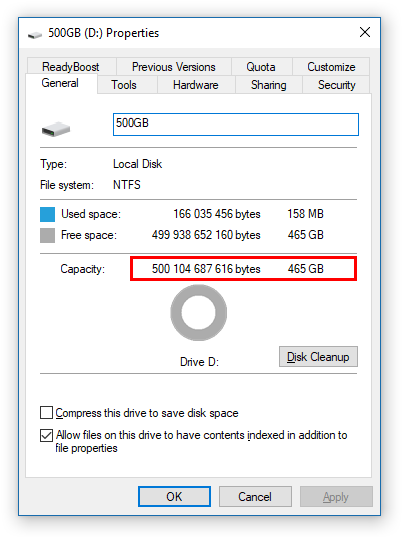Click the "File system:" label
This screenshot has height=537, width=402.
(x=67, y=185)
